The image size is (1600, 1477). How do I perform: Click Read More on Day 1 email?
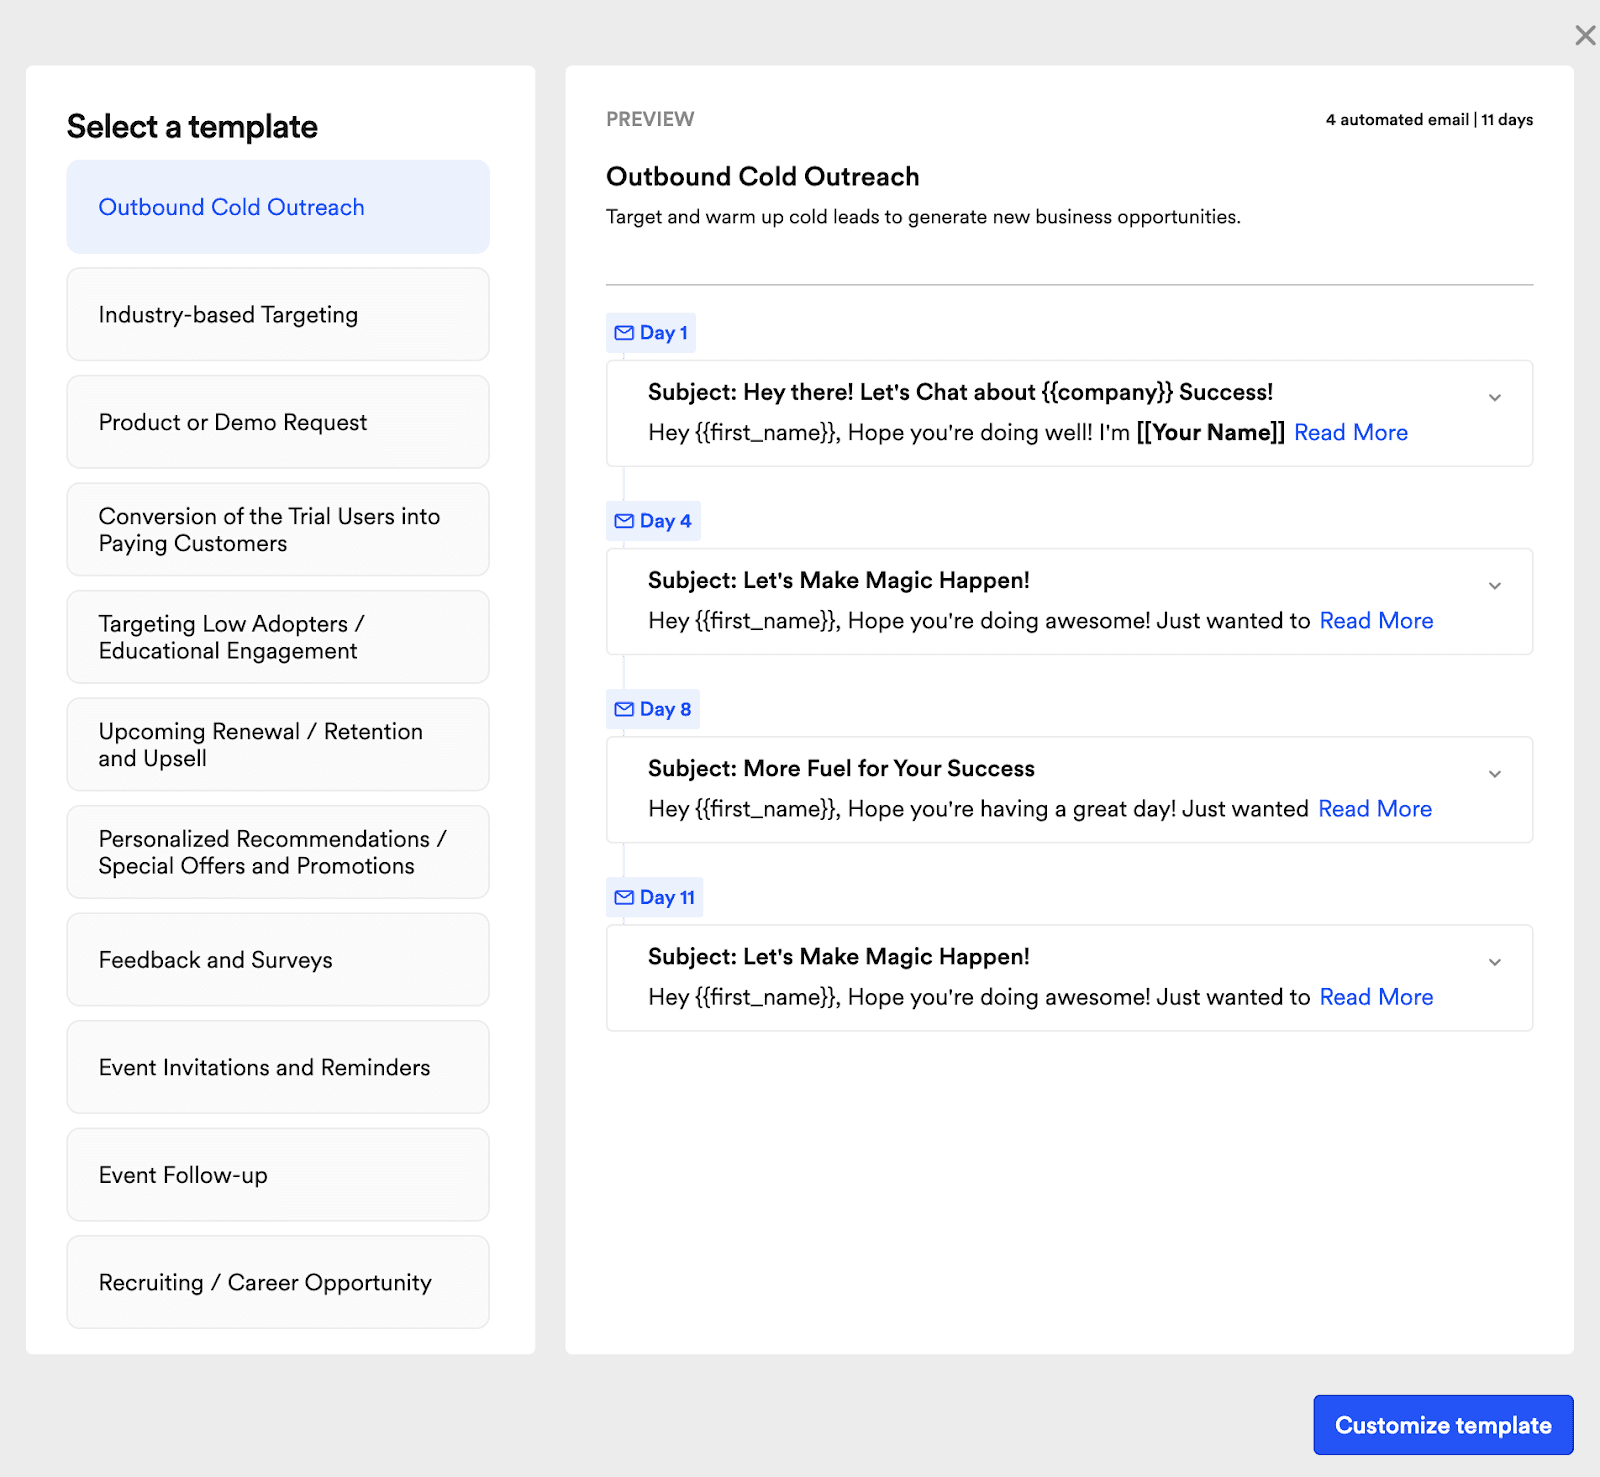[1351, 432]
